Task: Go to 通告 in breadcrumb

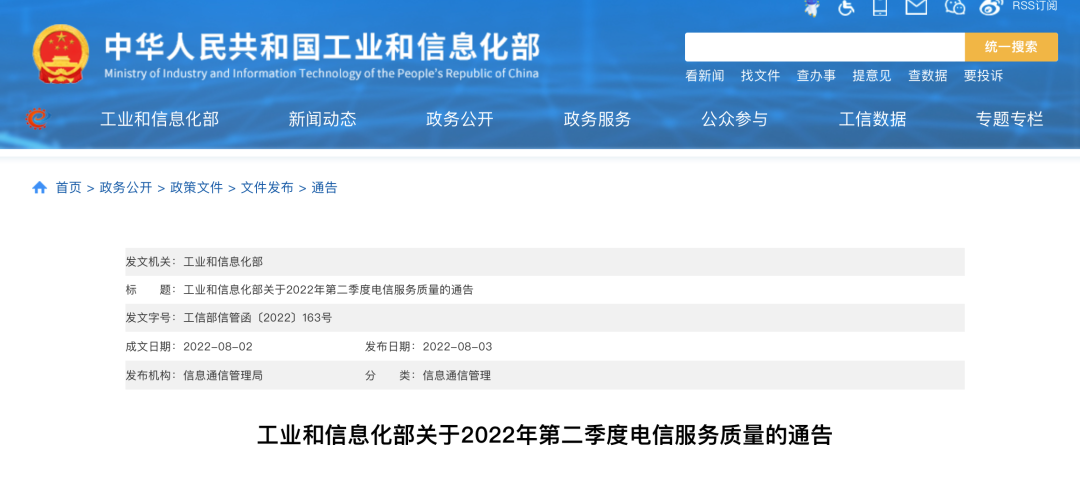Action: pos(324,187)
